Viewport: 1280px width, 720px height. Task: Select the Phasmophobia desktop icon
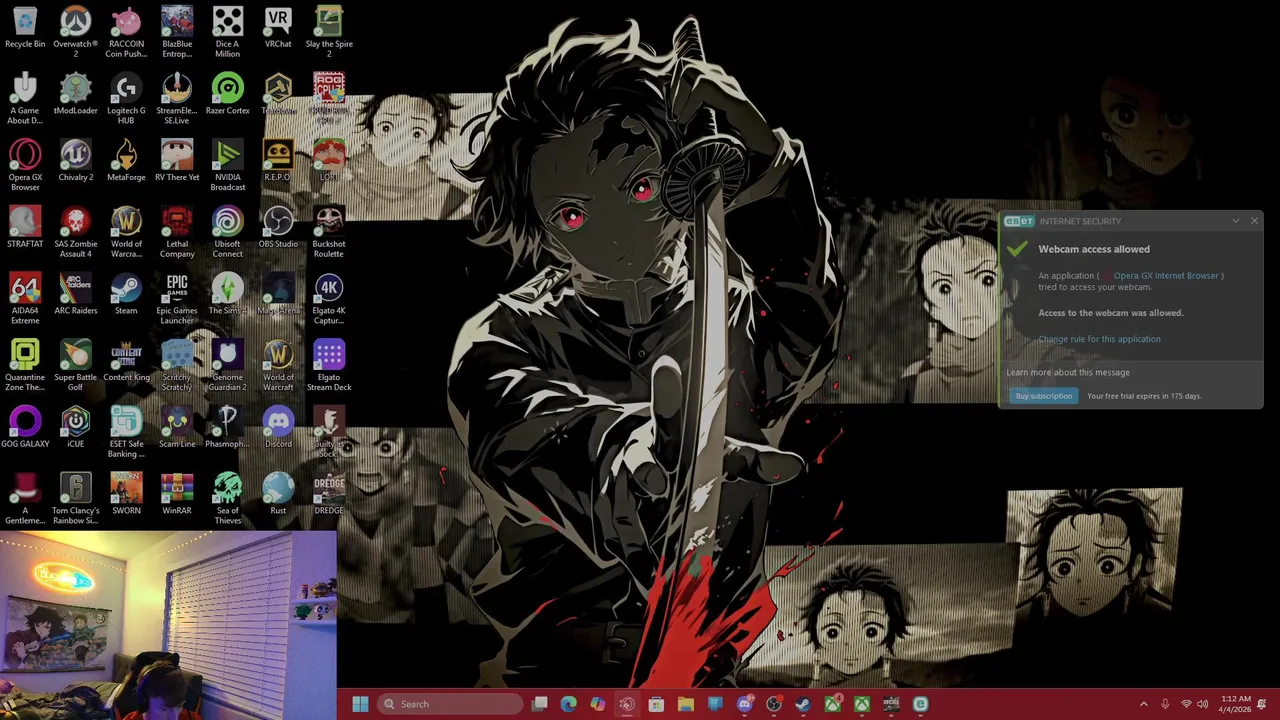coord(228,427)
